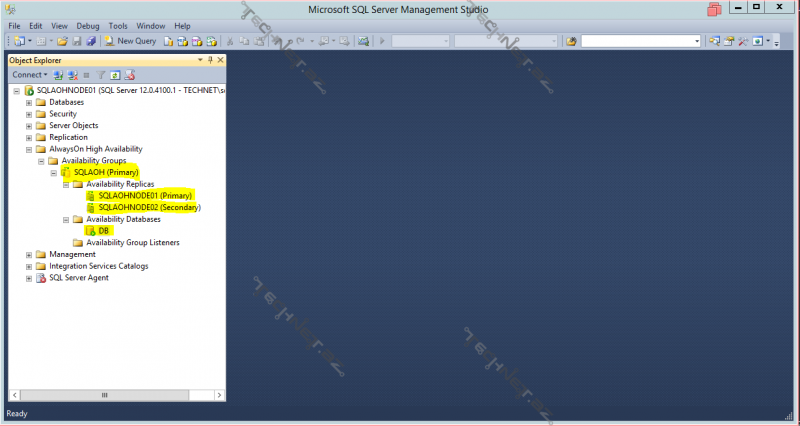800x426 pixels.
Task: Open the Tools menu
Action: [117, 25]
